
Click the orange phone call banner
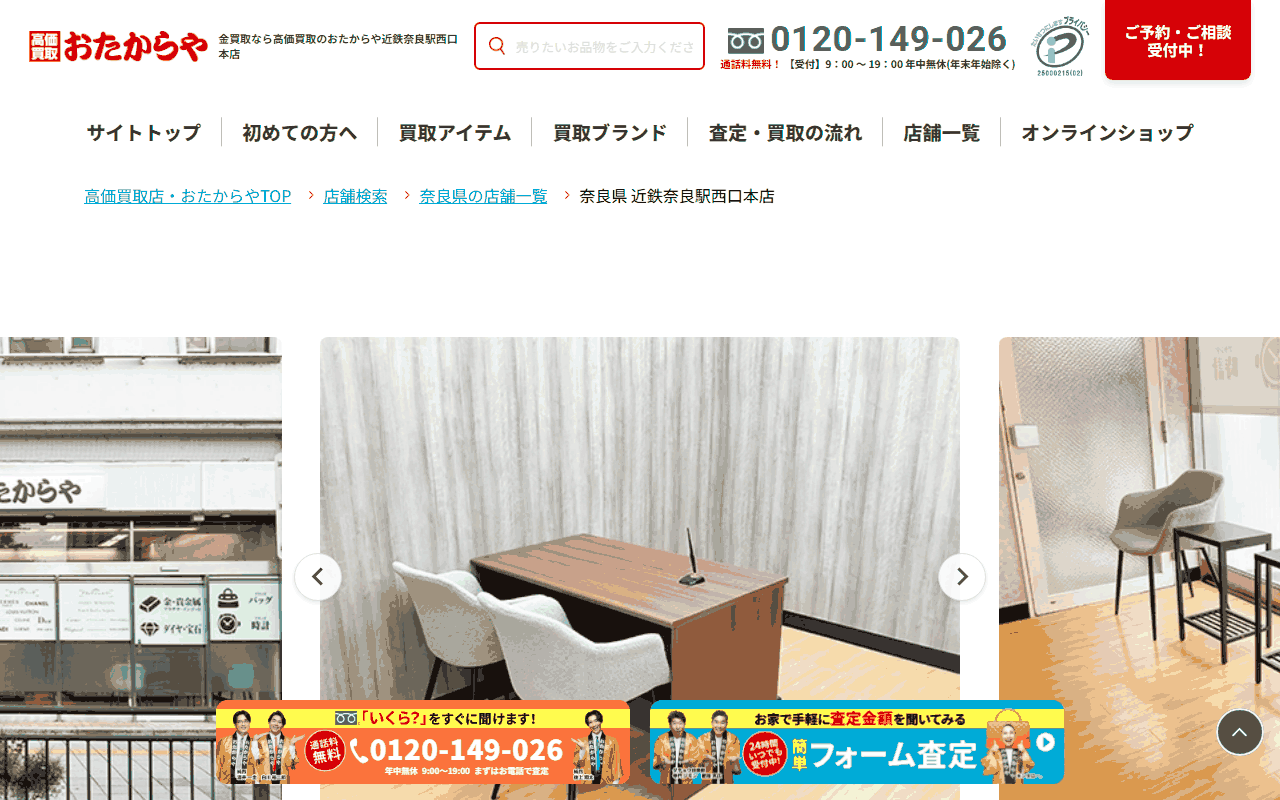[x=423, y=742]
